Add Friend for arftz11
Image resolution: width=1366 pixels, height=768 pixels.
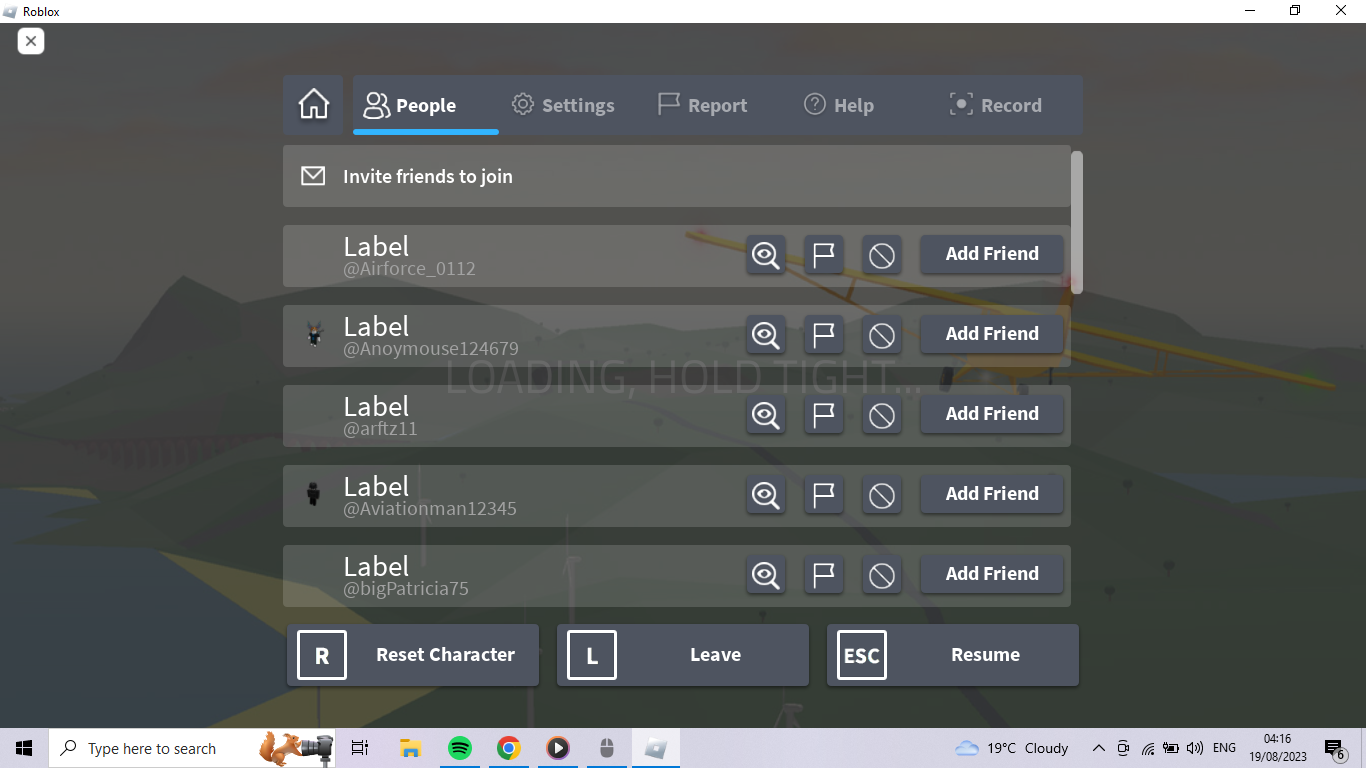992,414
